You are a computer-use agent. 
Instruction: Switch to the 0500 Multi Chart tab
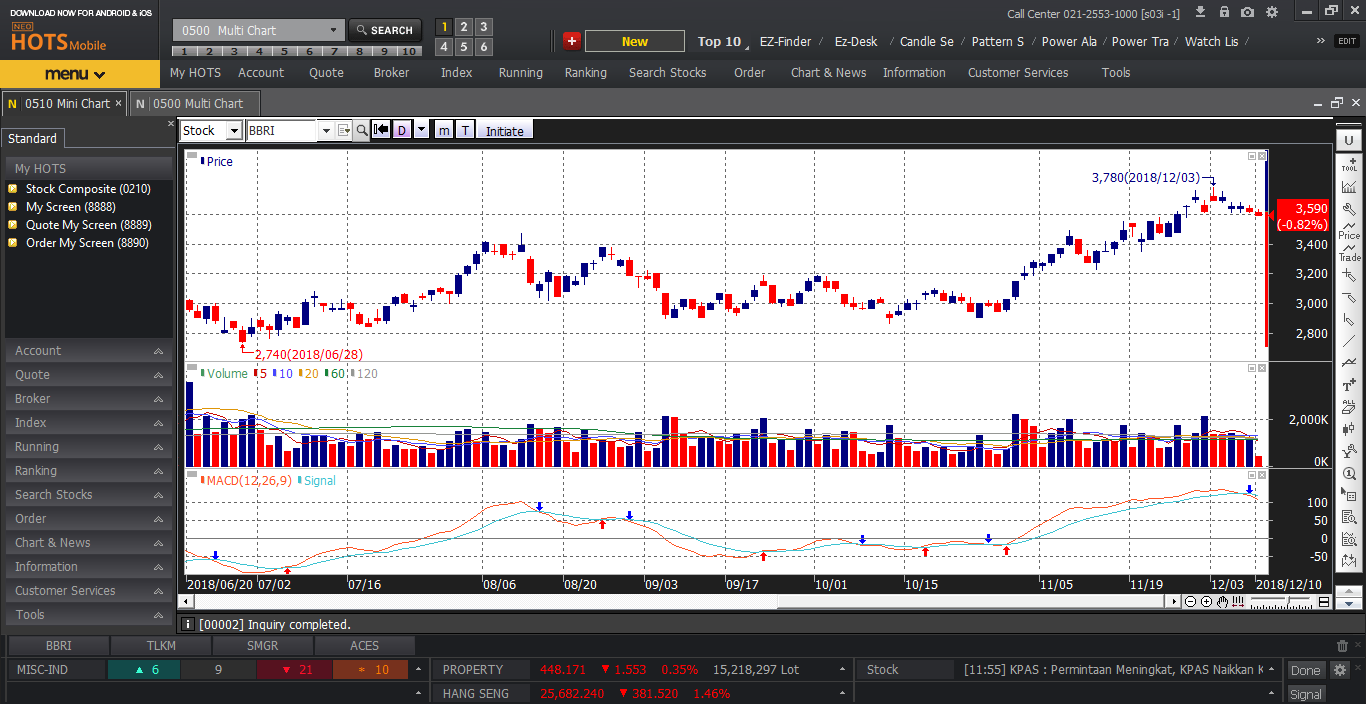(x=195, y=103)
